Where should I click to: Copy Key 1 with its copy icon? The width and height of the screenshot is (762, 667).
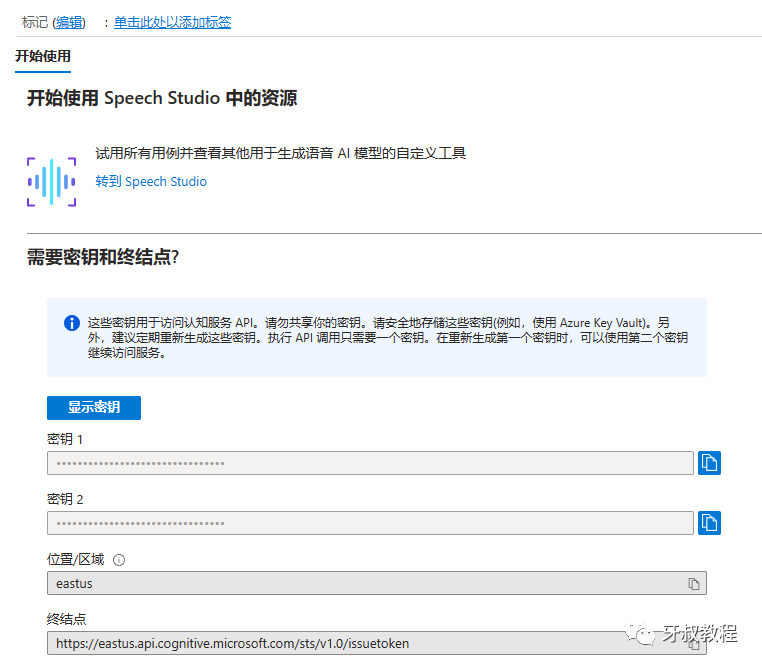pyautogui.click(x=709, y=462)
